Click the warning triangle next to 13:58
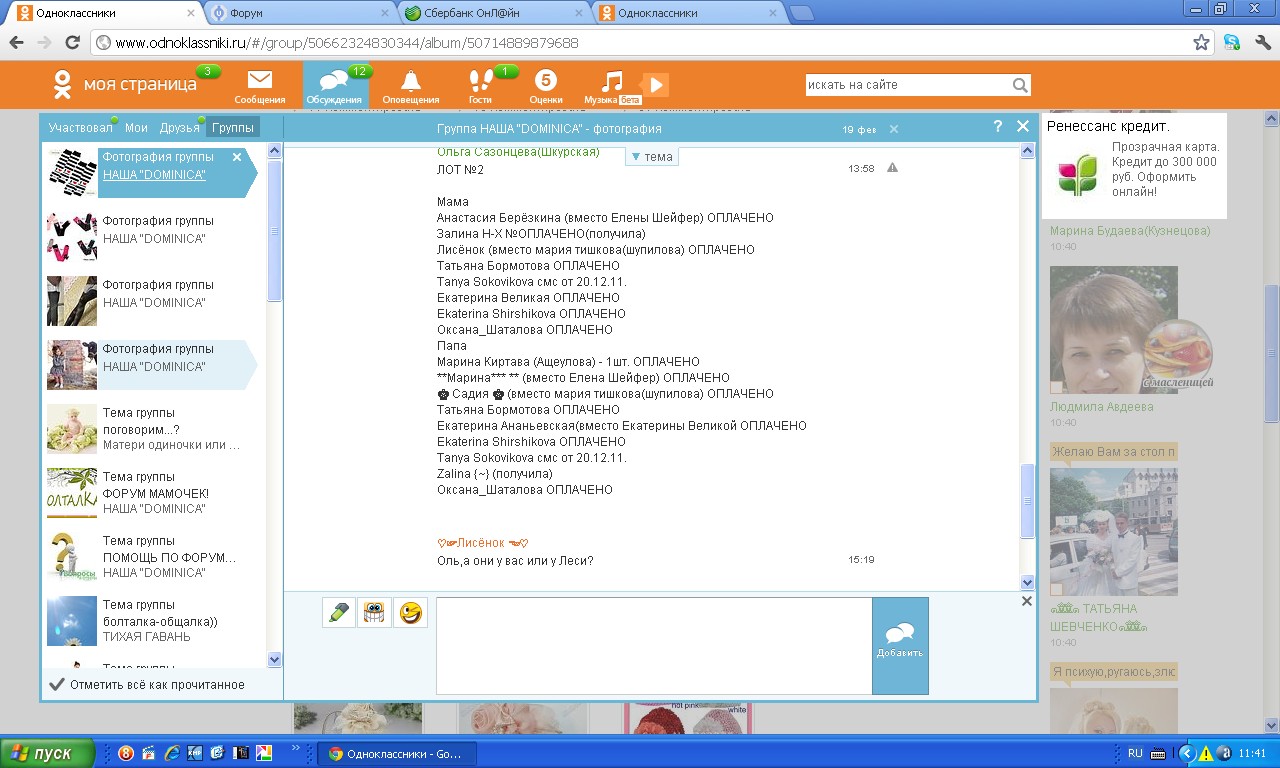This screenshot has height=768, width=1280. pos(892,168)
